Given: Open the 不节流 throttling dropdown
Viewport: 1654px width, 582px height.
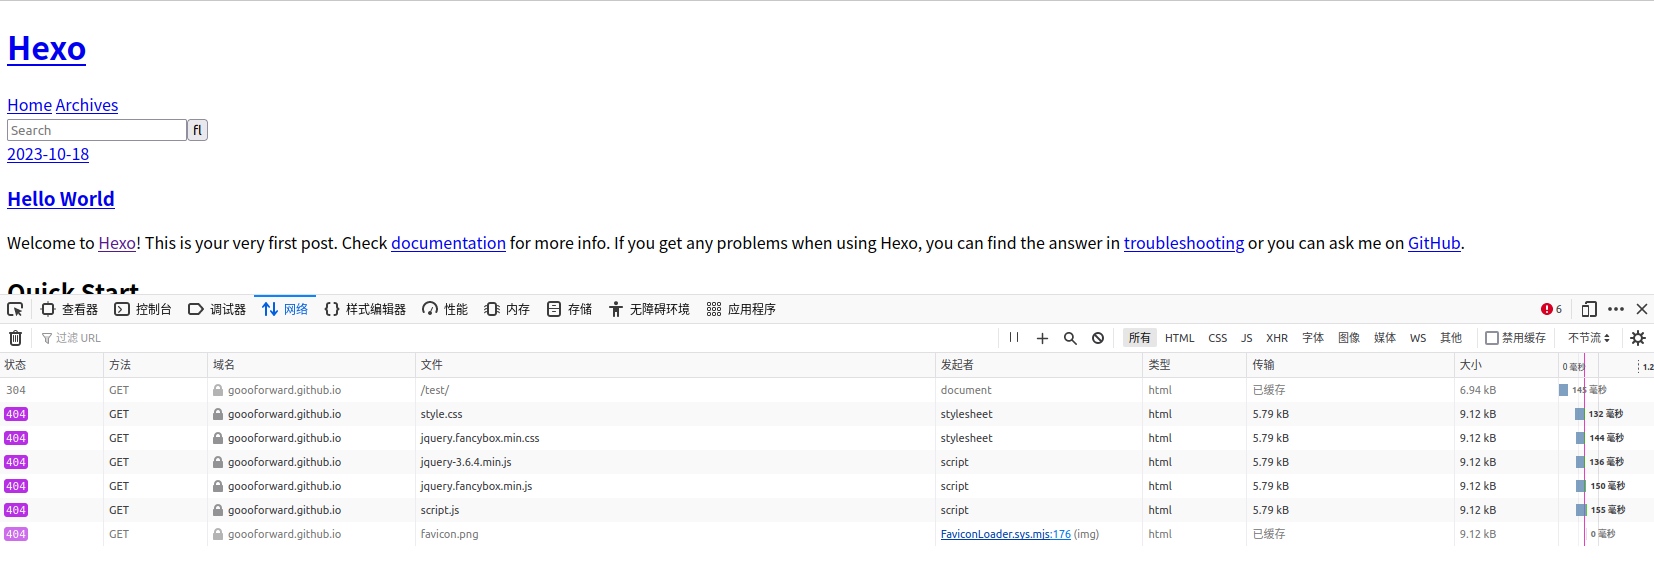Looking at the screenshot, I should tap(1589, 338).
